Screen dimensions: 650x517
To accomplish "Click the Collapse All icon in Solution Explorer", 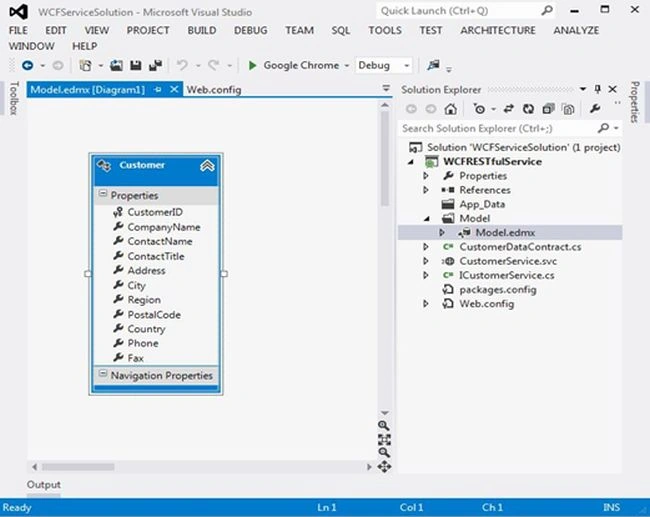I will (x=548, y=109).
